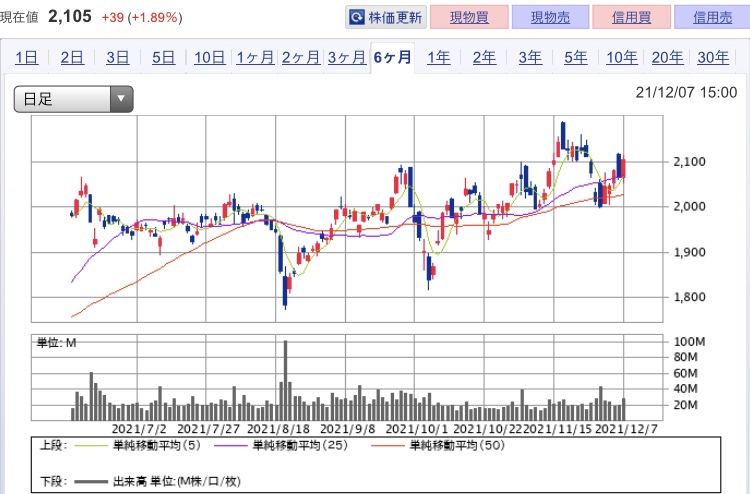
Task: Click the 単純移動平均(5) legend entry
Action: 157,446
